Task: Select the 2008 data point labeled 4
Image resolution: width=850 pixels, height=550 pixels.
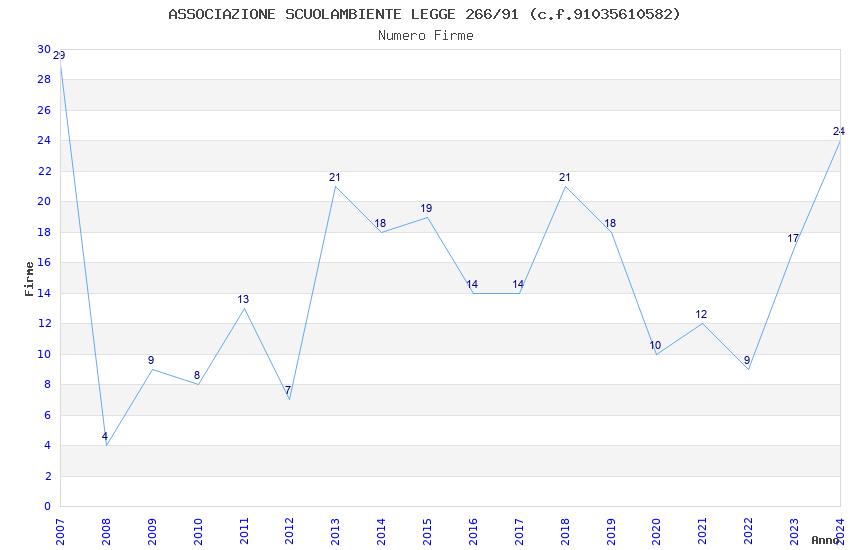Action: click(106, 445)
